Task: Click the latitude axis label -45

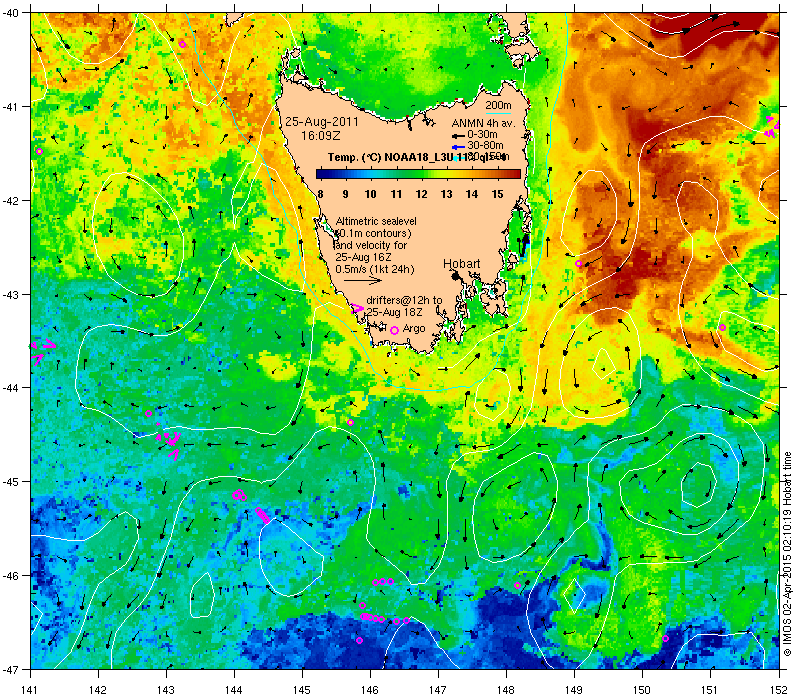Action: point(9,482)
